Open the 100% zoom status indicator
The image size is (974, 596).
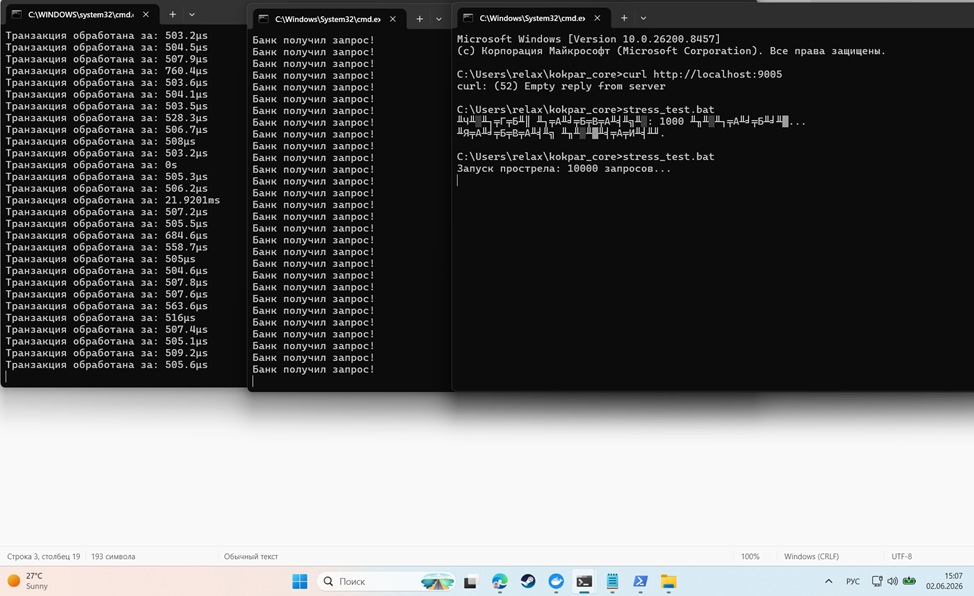[x=750, y=556]
